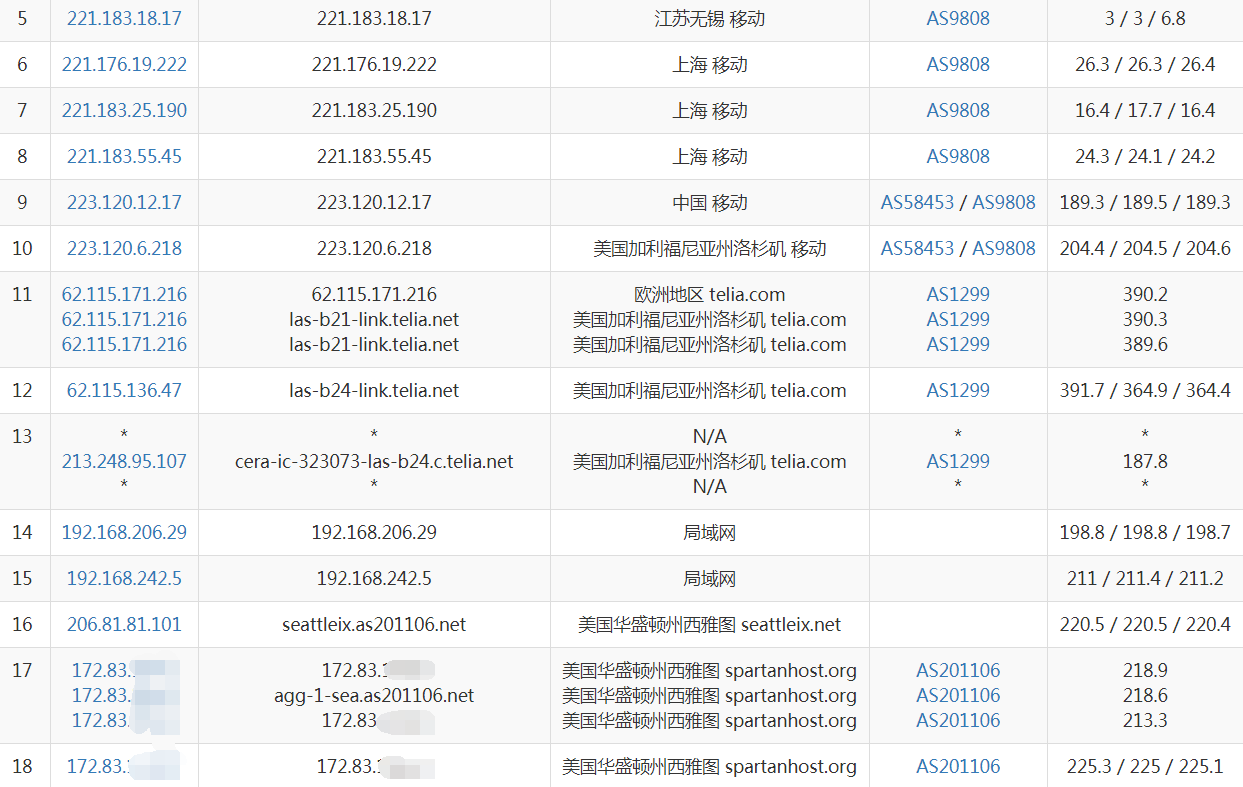Open the blue 221.183.25.190 link in hop 7

point(124,111)
